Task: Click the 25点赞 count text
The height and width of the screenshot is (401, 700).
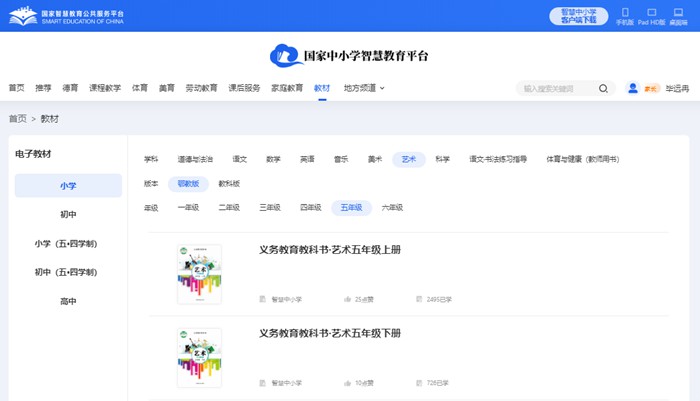Action: (364, 300)
